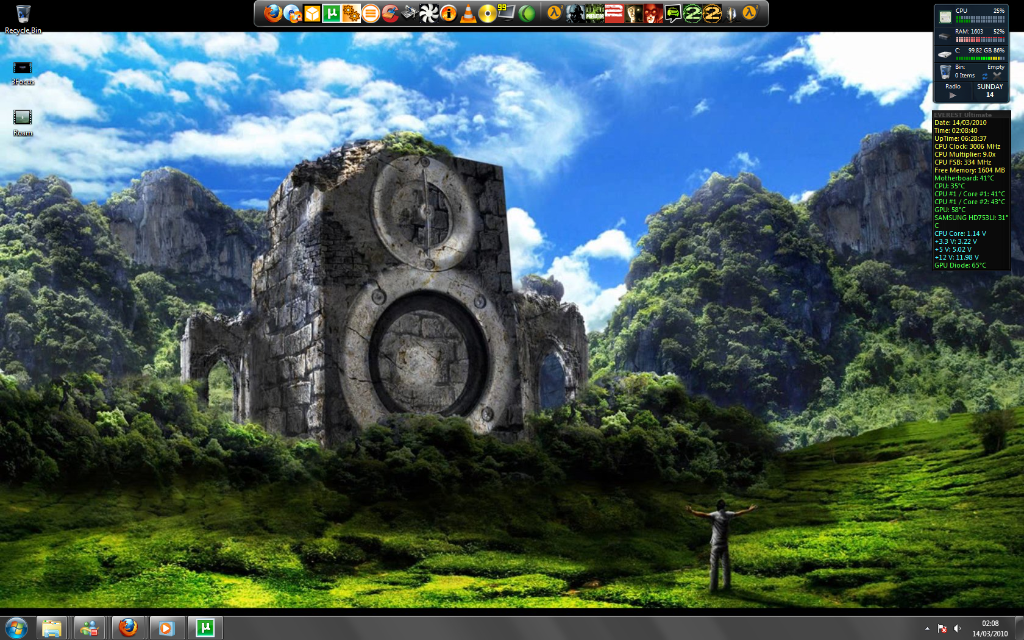1024x640 pixels.
Task: Click the orange circular lines dock icon
Action: click(371, 13)
